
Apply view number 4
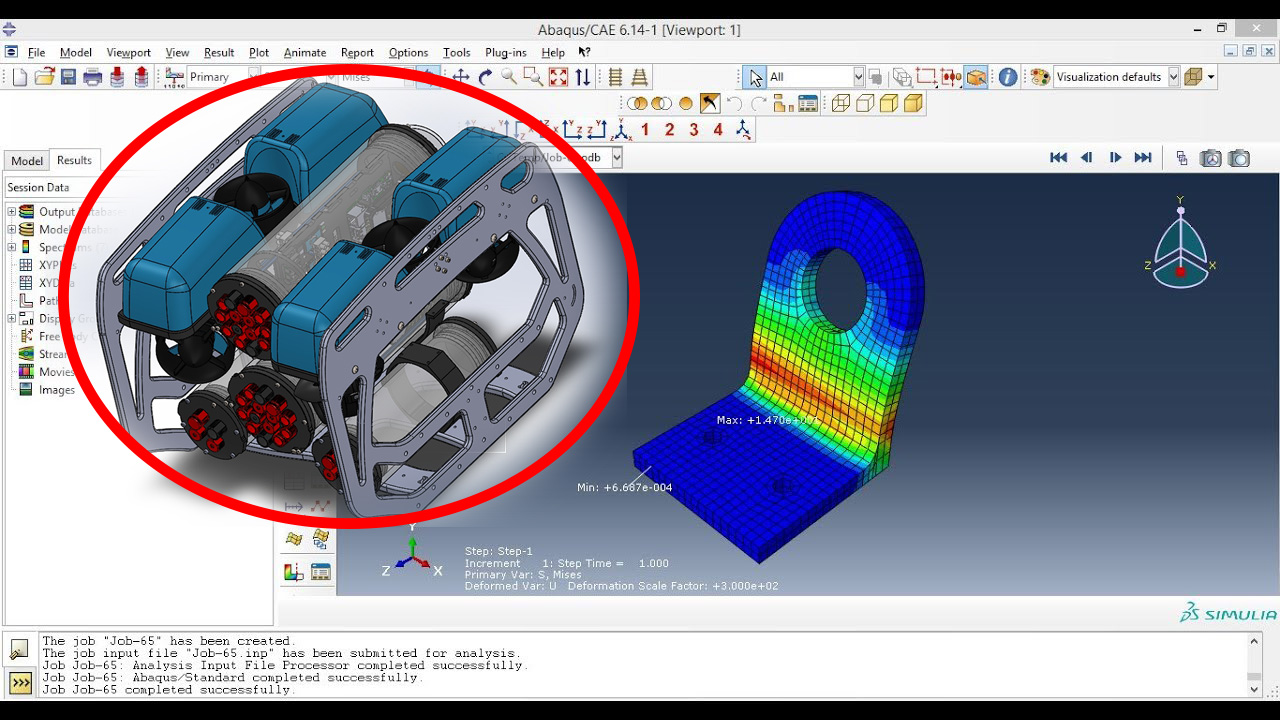click(x=717, y=129)
